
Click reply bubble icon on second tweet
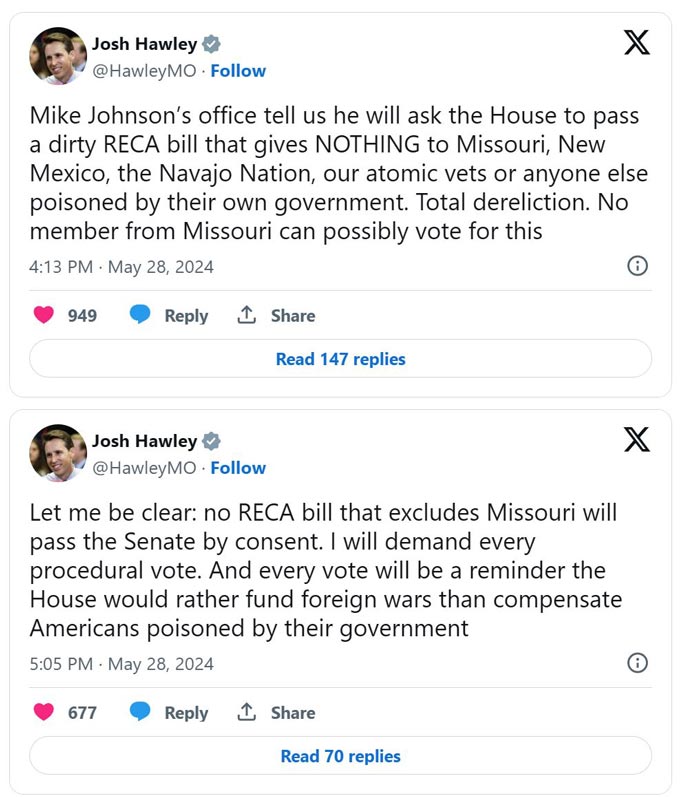click(x=140, y=711)
